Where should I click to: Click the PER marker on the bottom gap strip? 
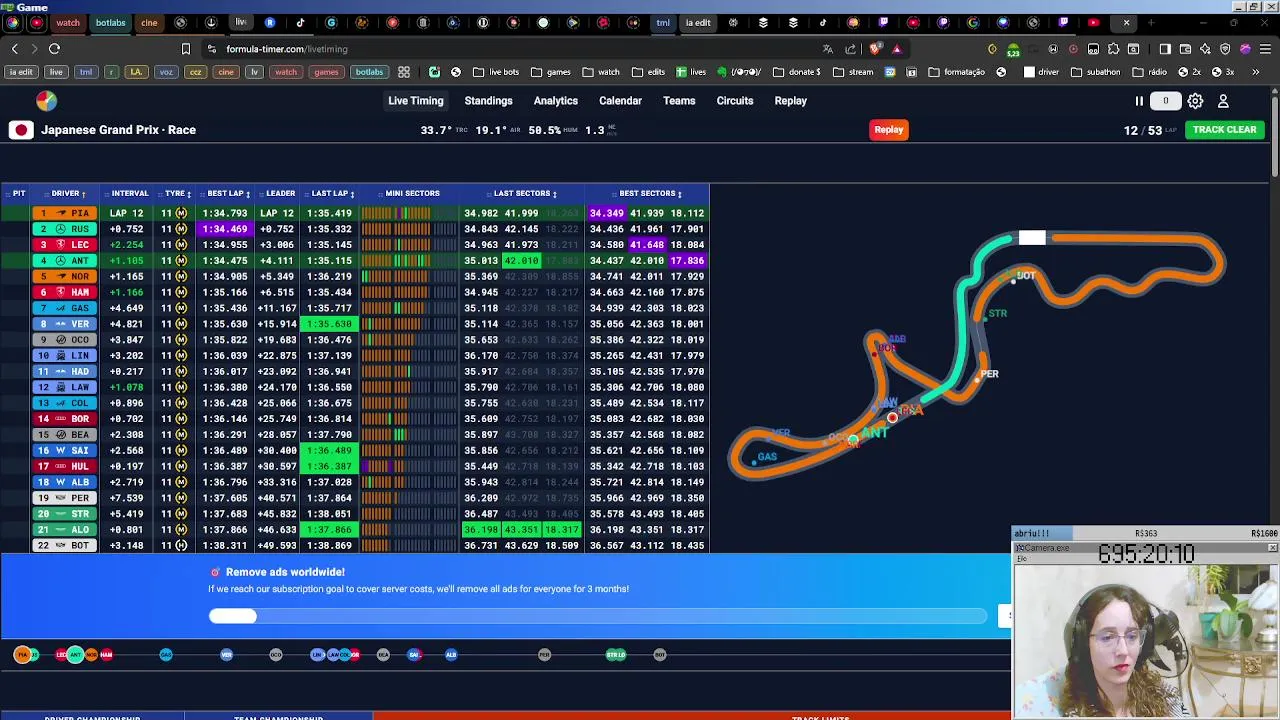[544, 655]
